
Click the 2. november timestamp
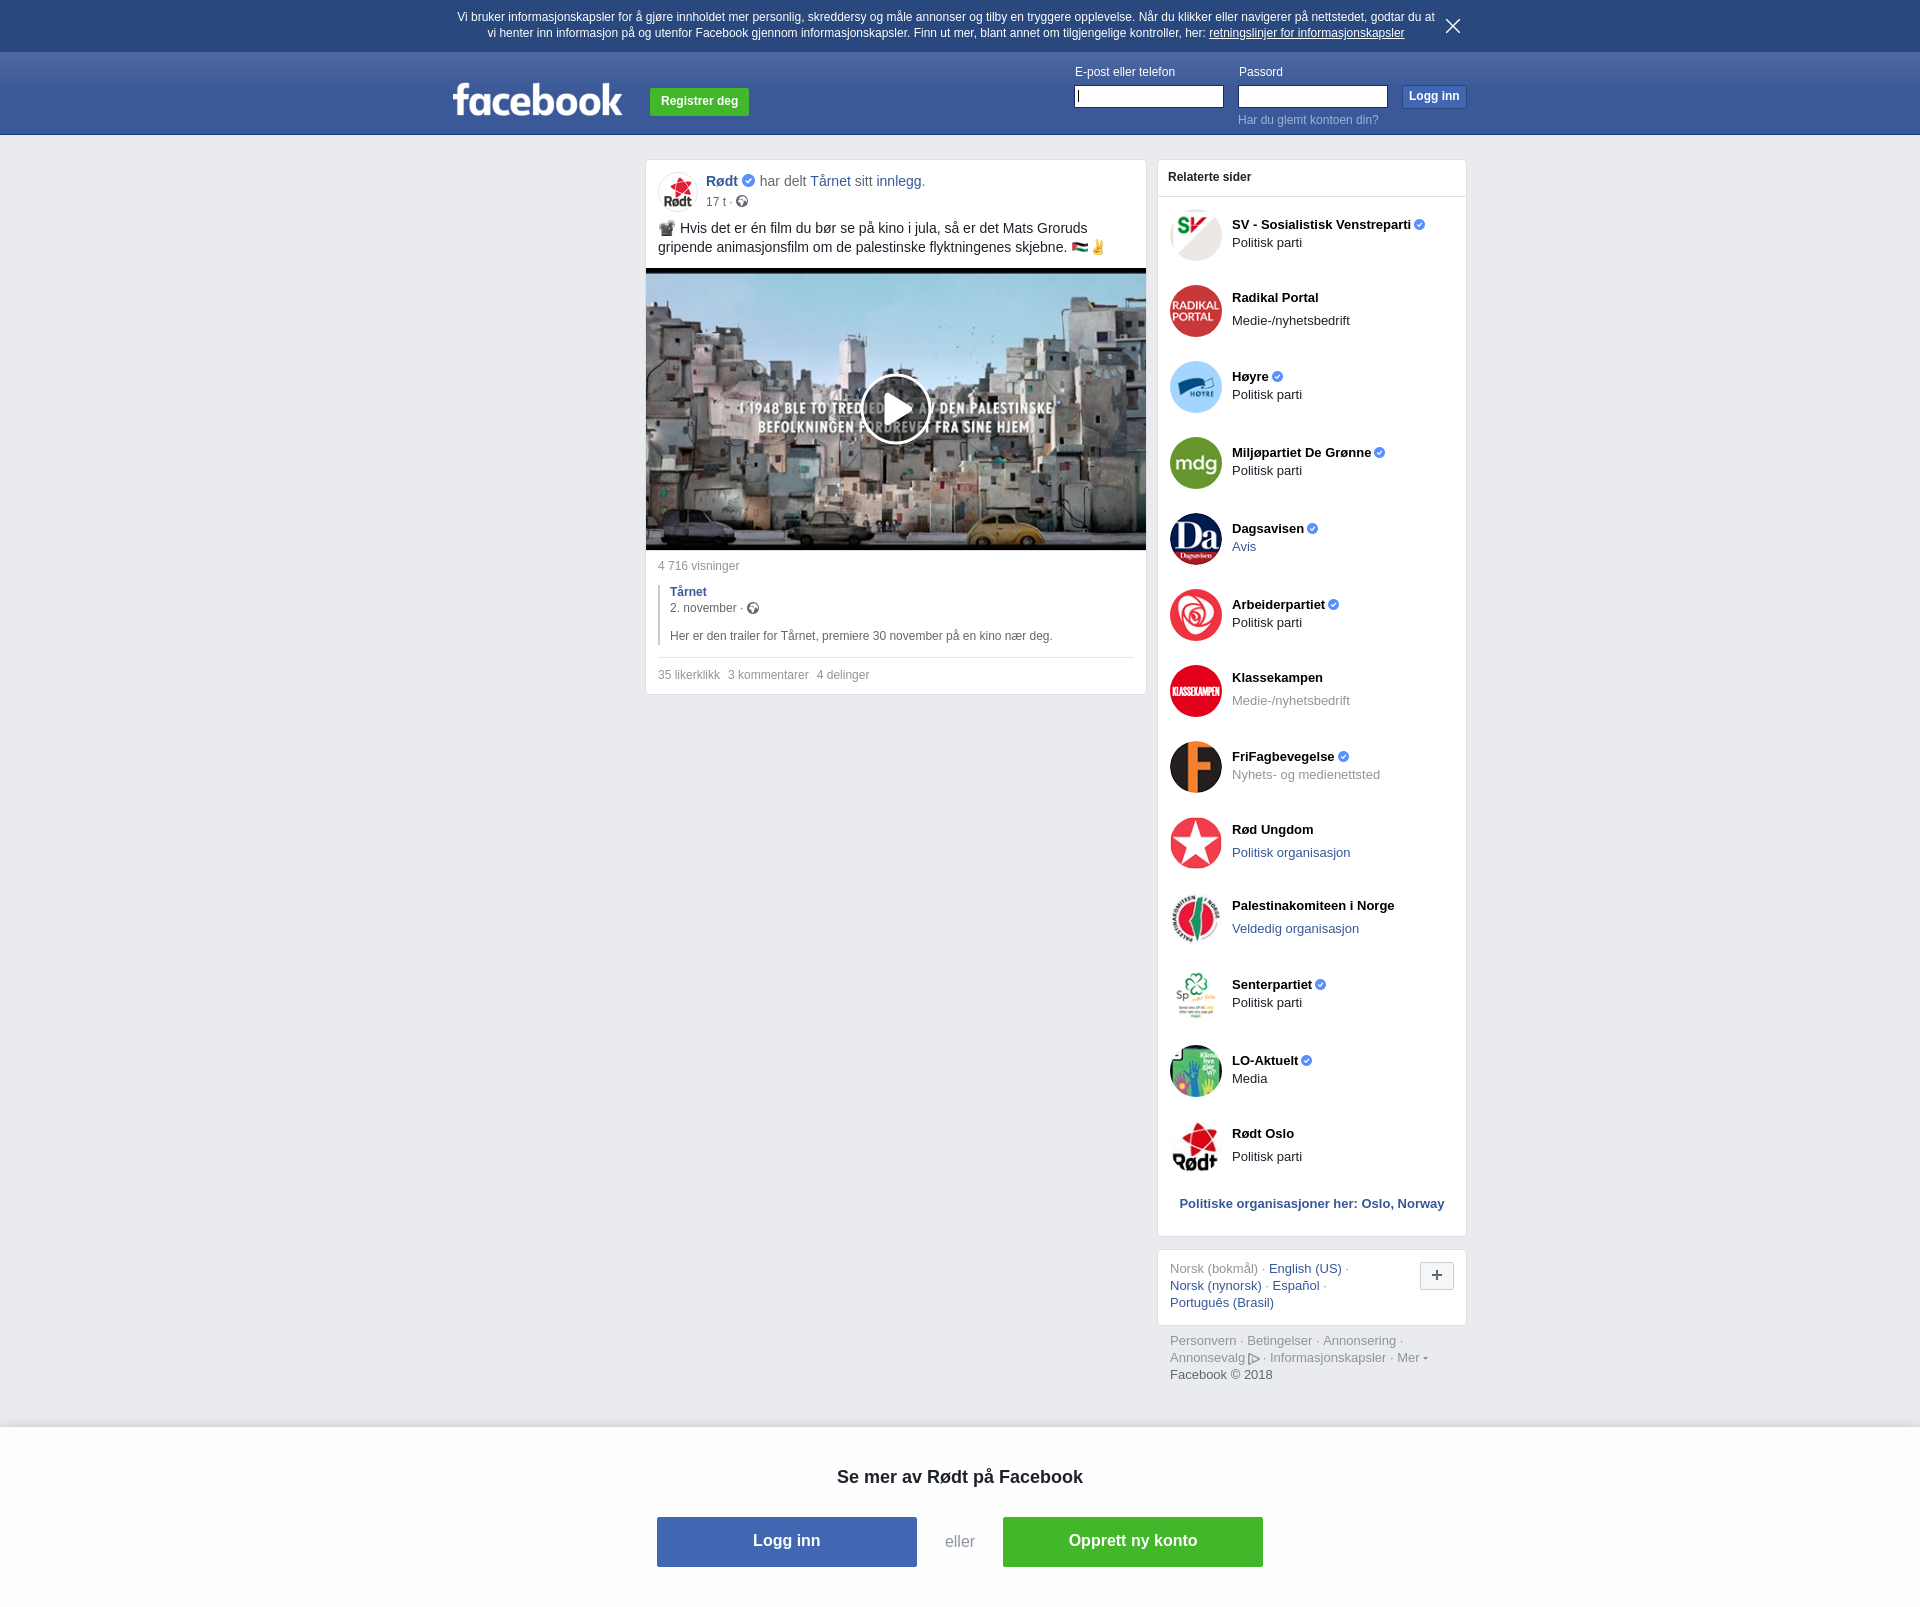[703, 608]
